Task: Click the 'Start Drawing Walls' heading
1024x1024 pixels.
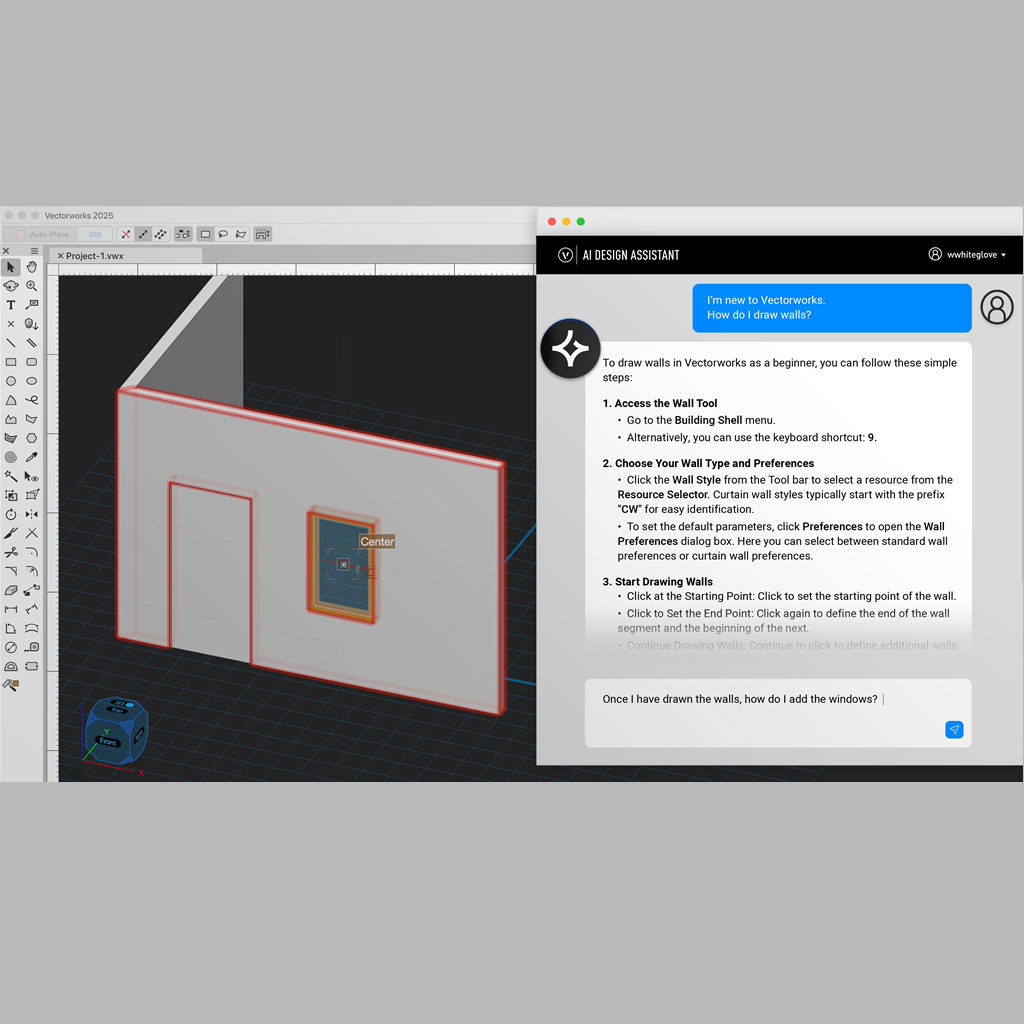Action: tap(657, 582)
